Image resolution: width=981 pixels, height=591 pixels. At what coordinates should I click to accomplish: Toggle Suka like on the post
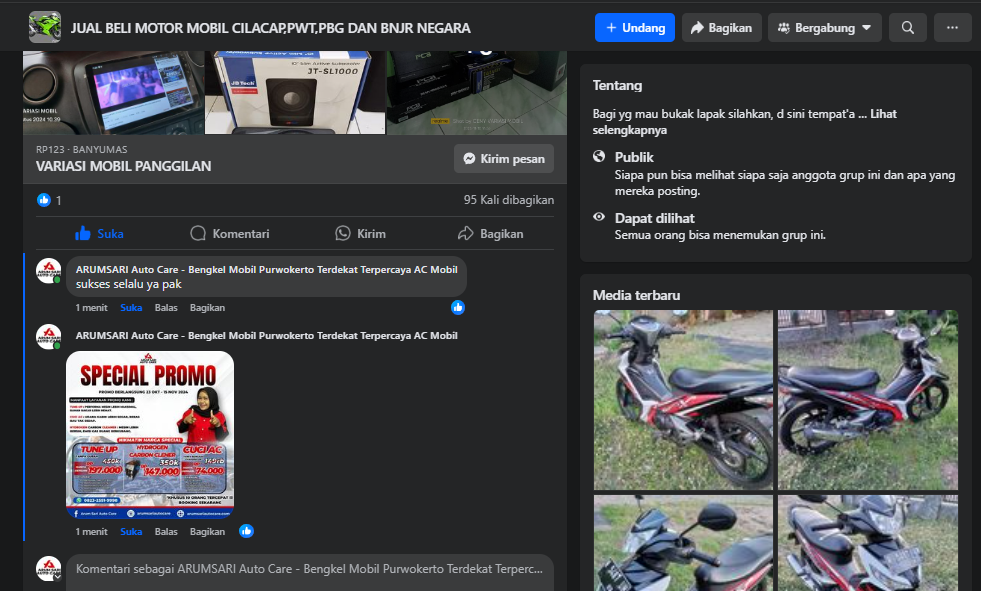point(99,233)
